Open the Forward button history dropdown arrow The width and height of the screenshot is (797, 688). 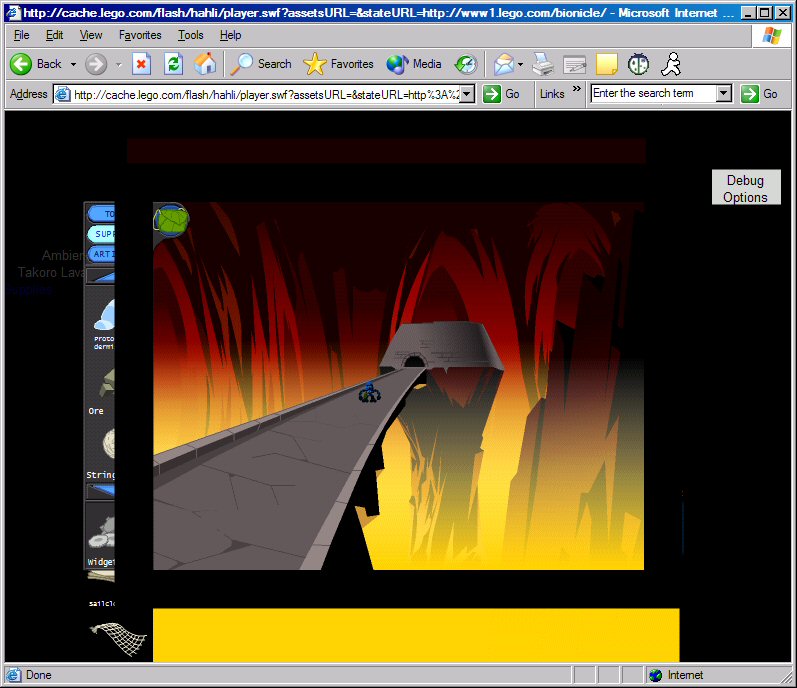pos(118,65)
